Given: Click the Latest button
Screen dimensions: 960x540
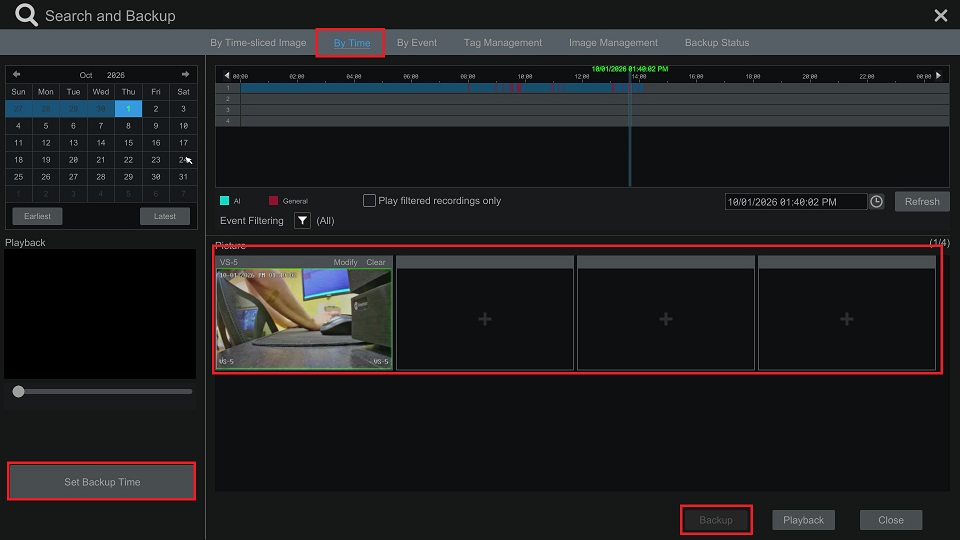Looking at the screenshot, I should [x=165, y=216].
